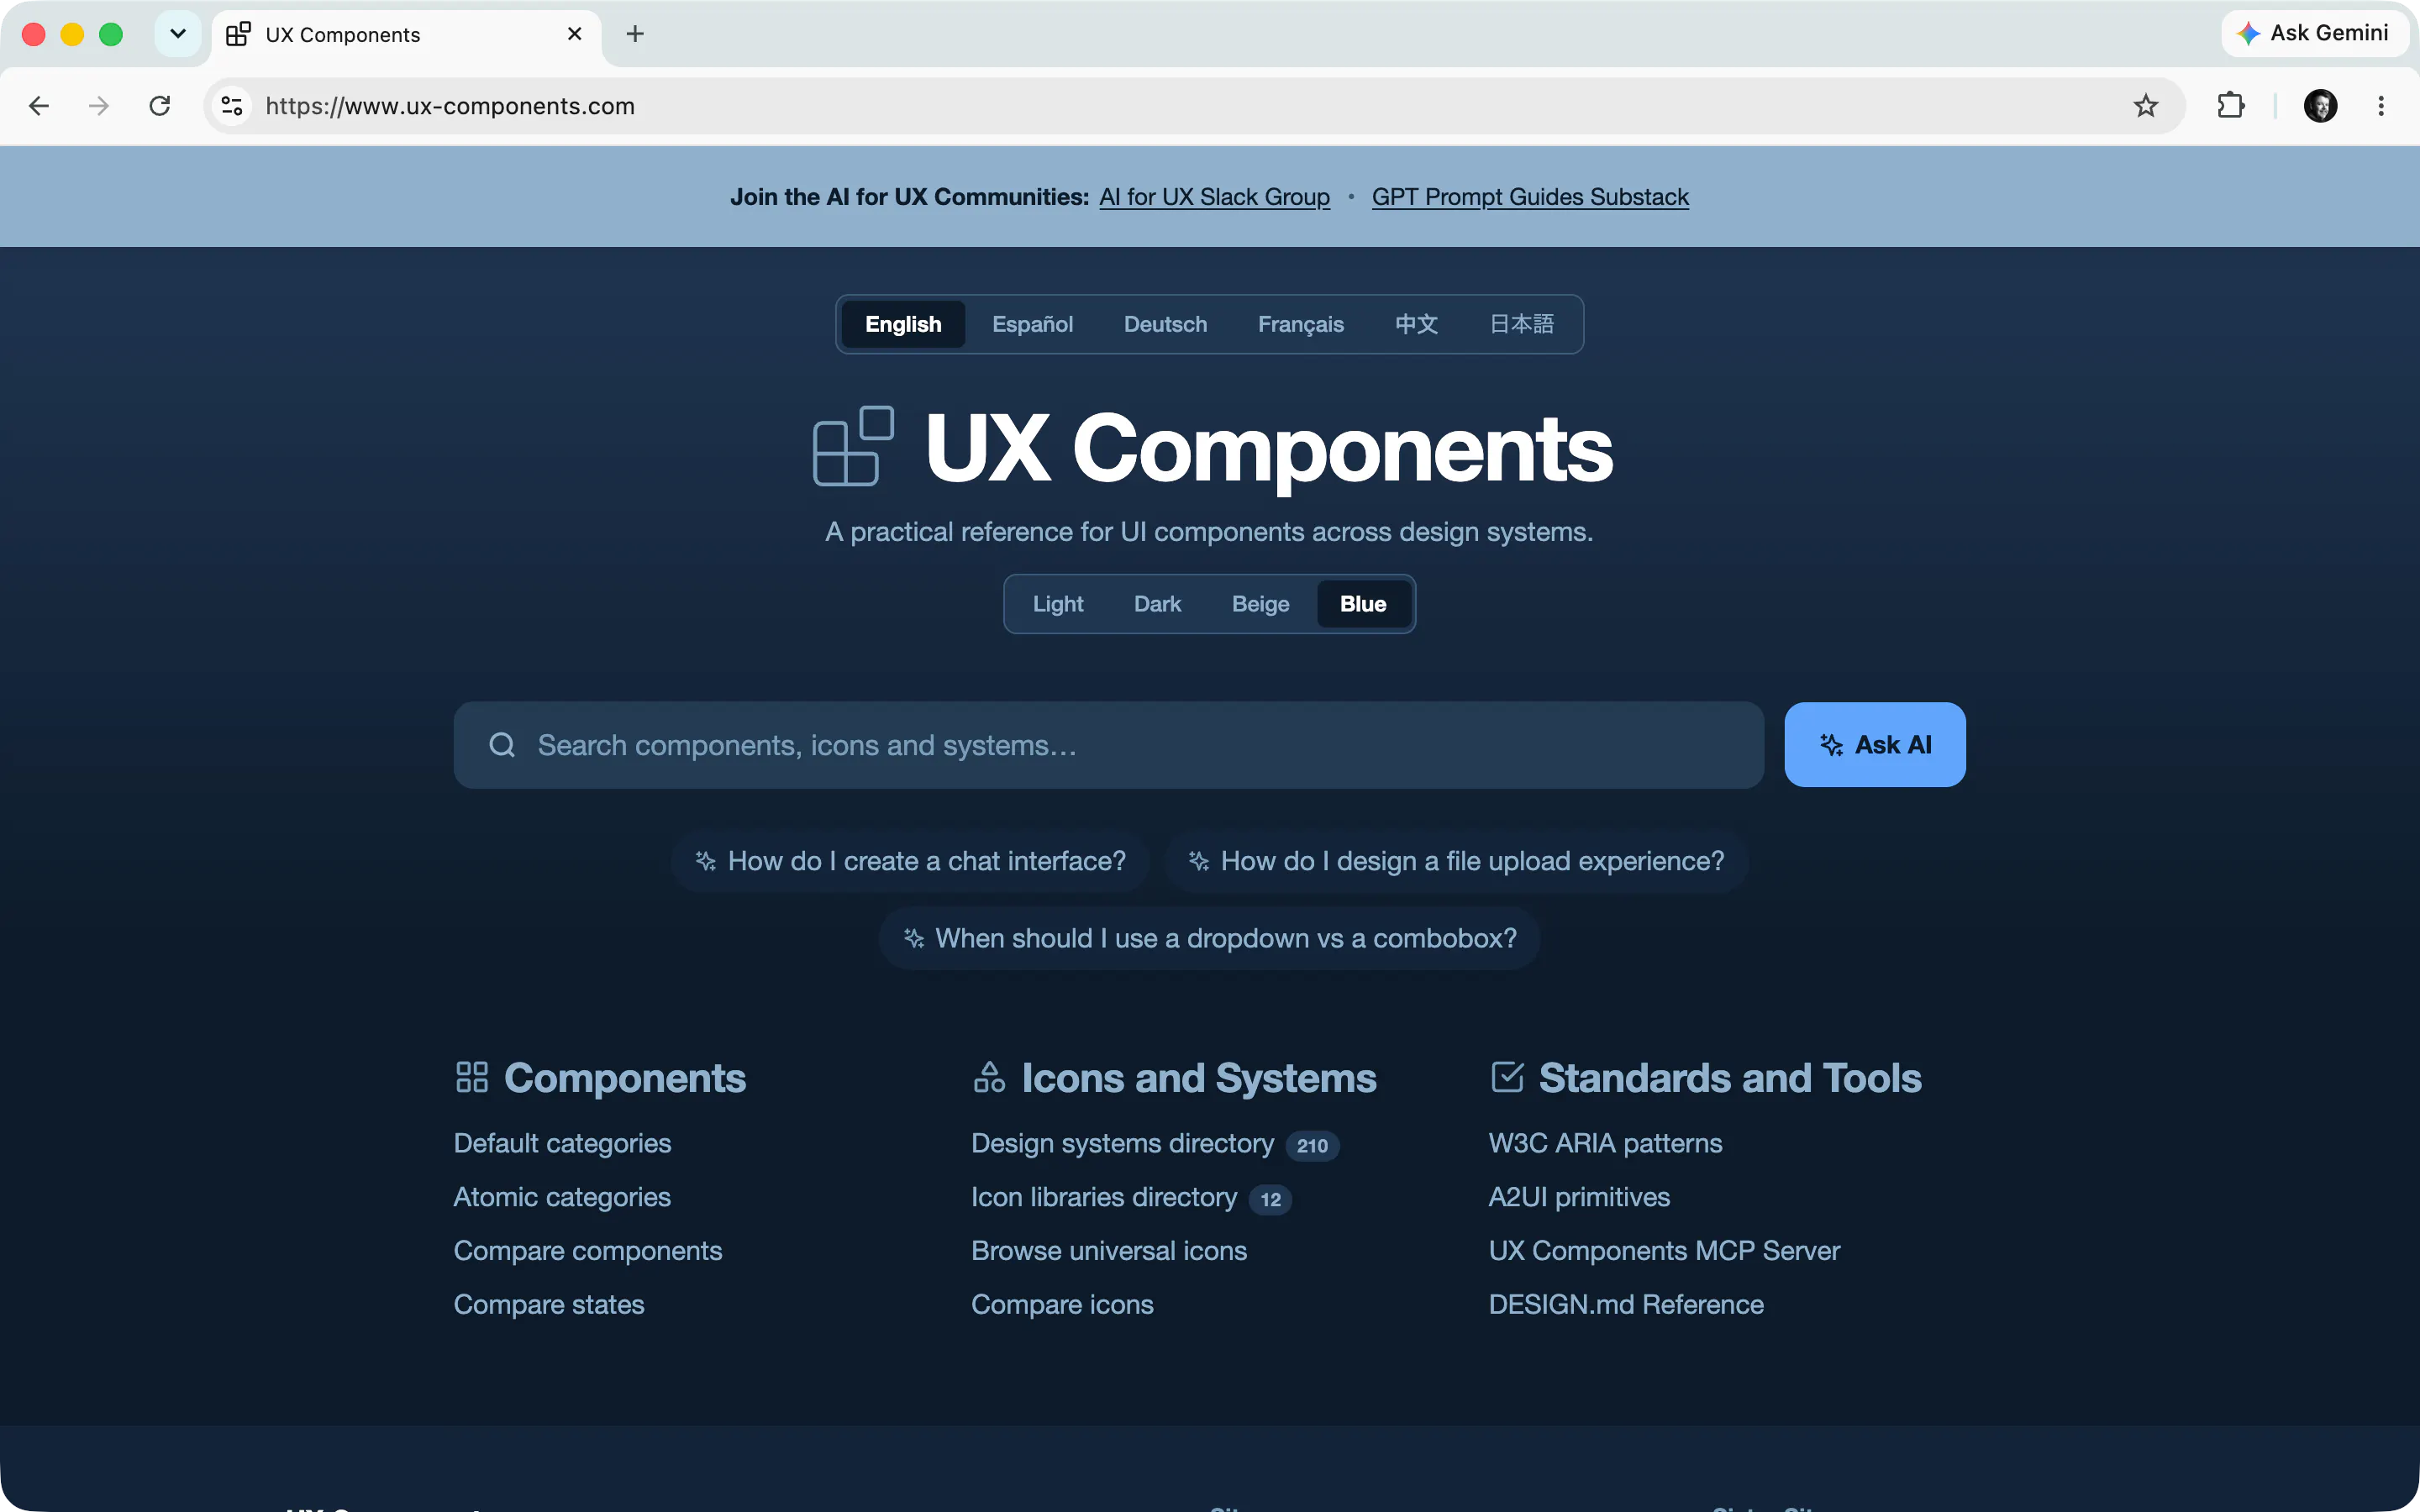
Task: Switch language to Français
Action: (x=1300, y=324)
